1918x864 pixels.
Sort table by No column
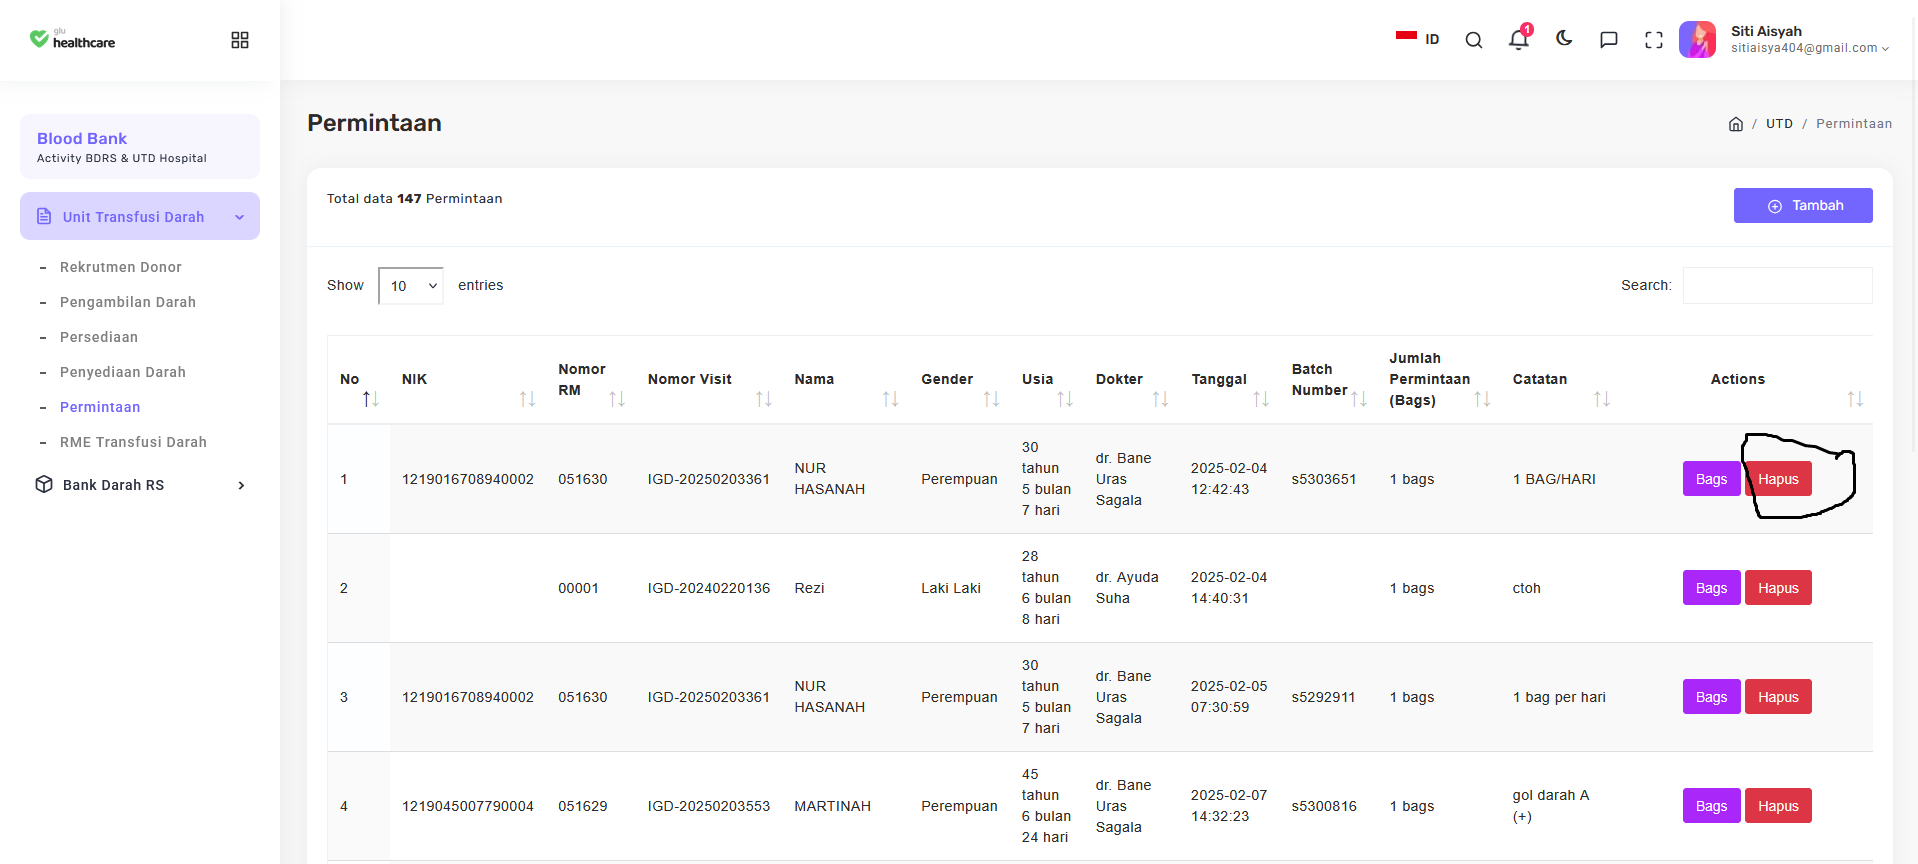(359, 380)
